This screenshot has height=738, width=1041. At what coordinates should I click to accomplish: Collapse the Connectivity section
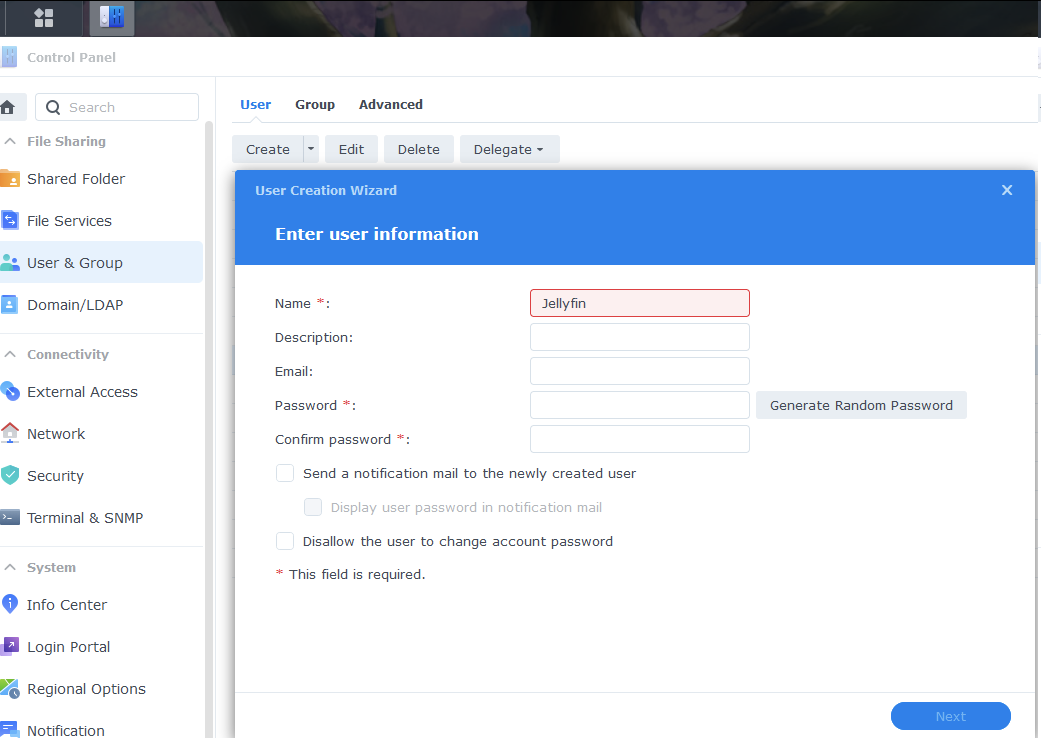tap(10, 355)
